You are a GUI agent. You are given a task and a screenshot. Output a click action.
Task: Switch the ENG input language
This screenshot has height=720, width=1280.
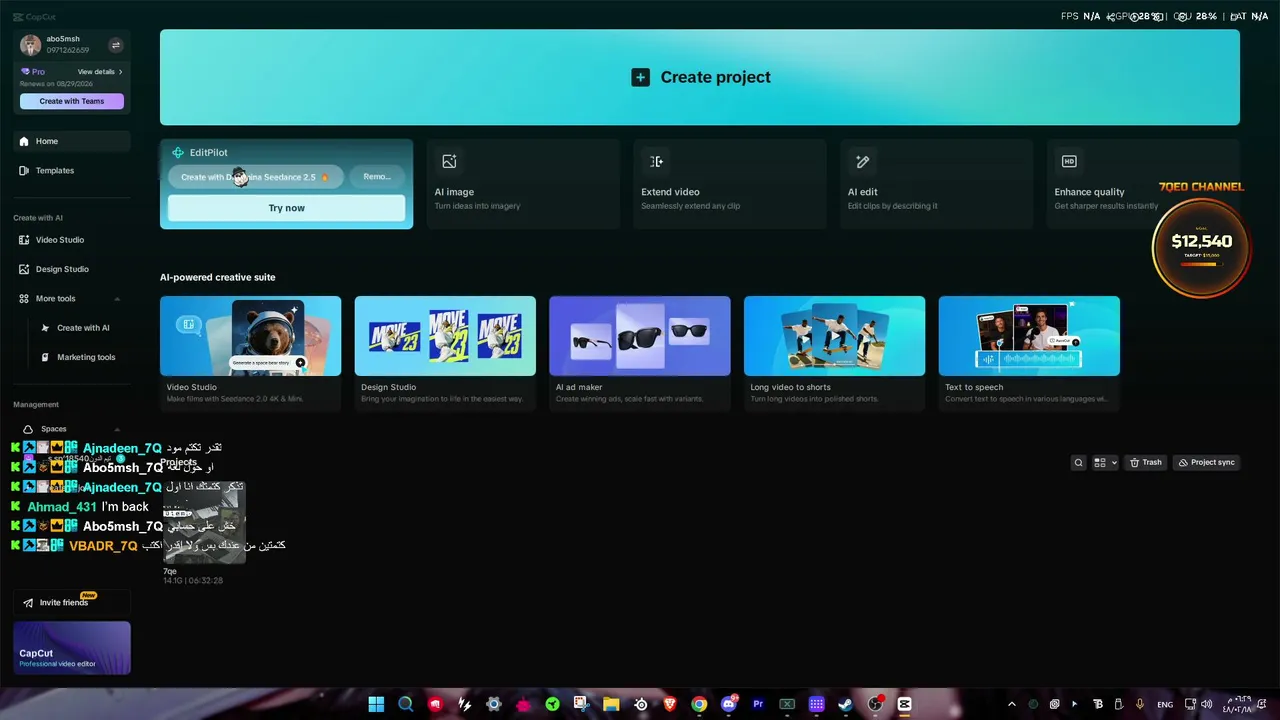pos(1165,704)
